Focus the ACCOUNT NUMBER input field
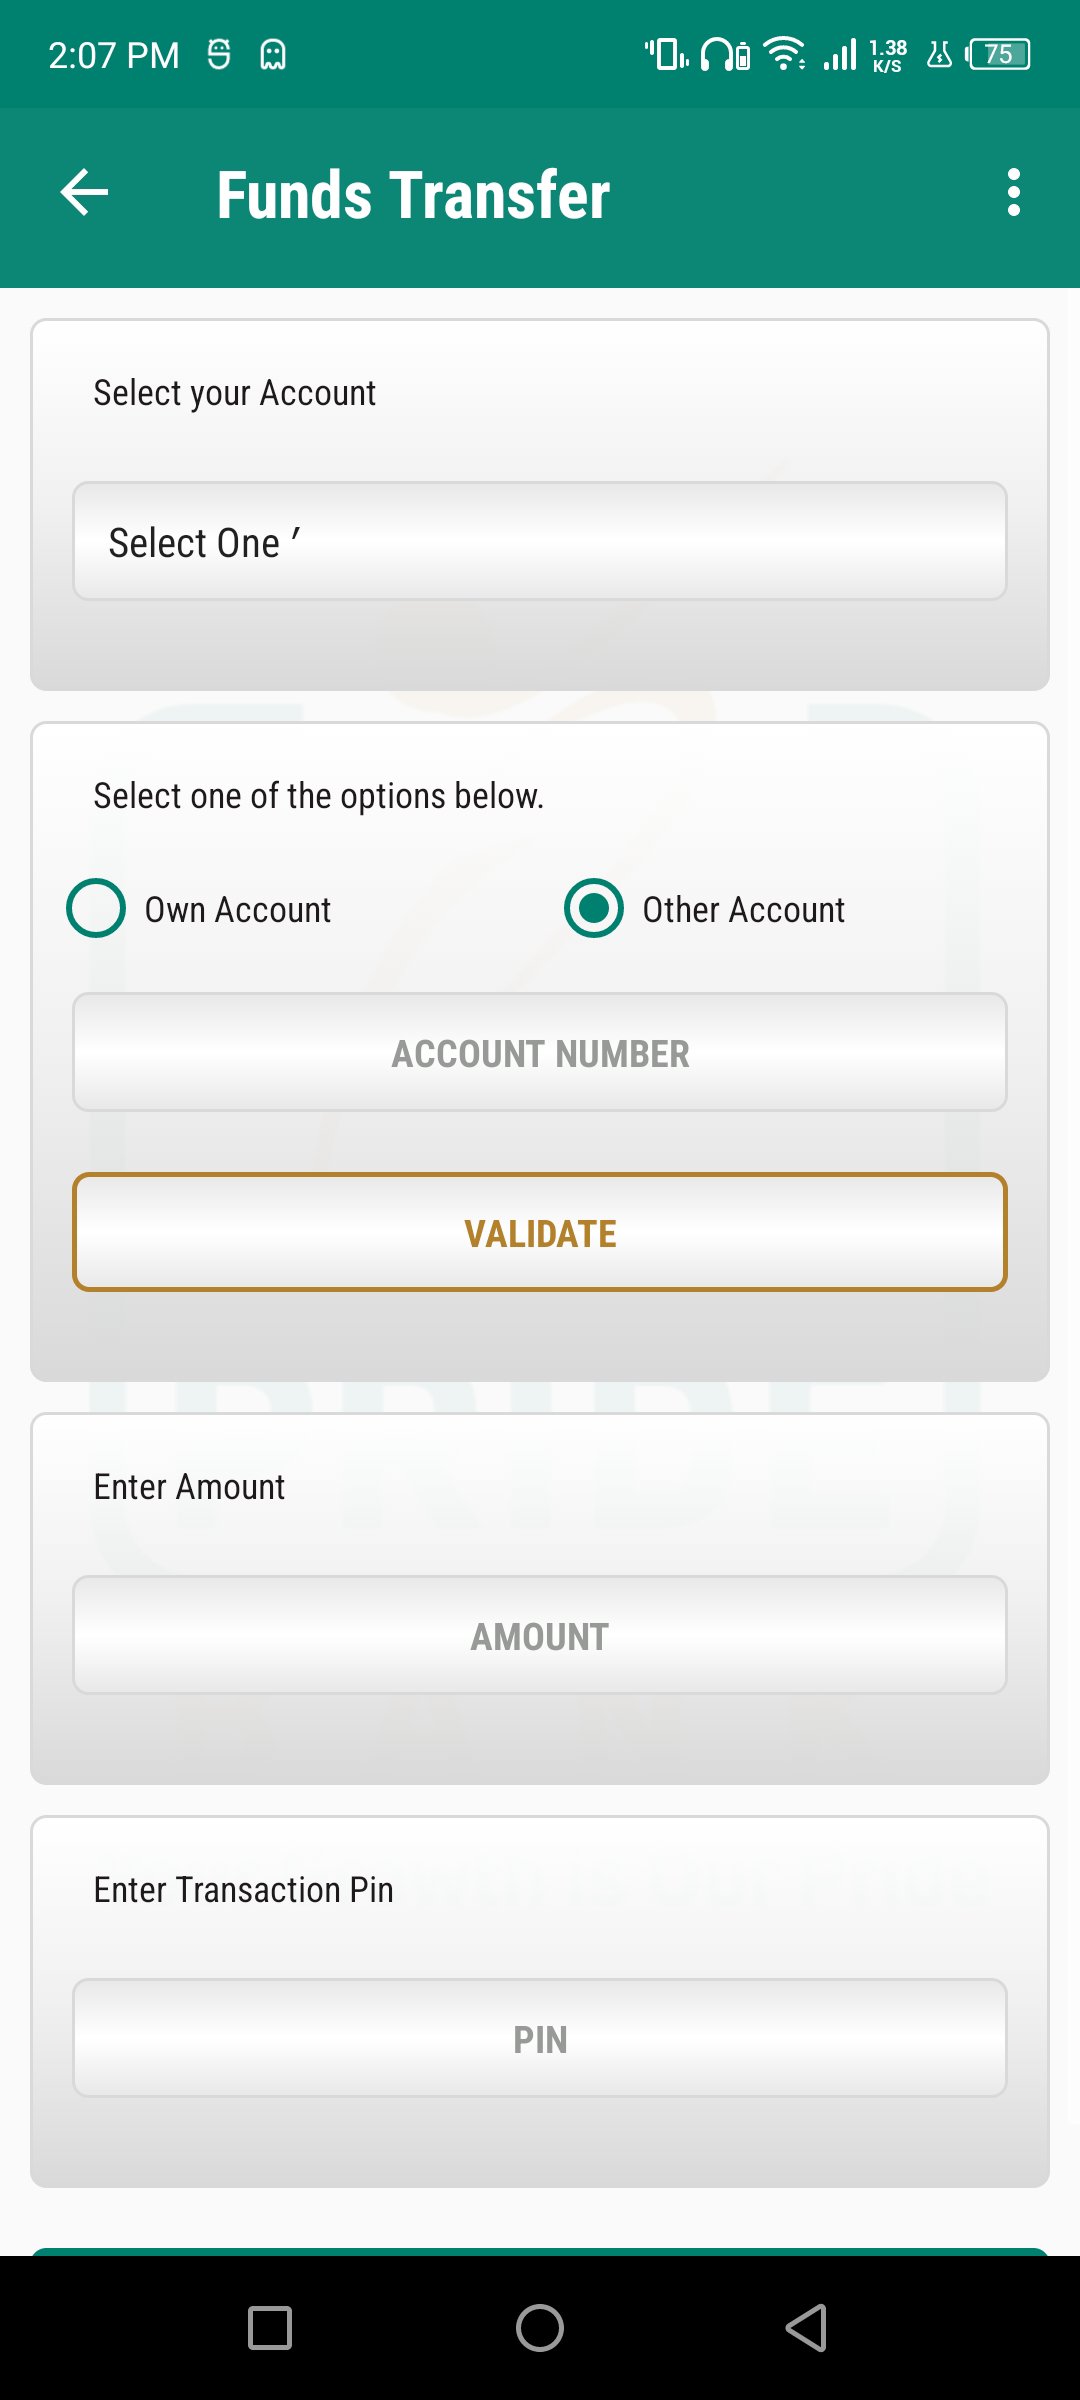The image size is (1080, 2400). click(x=540, y=1052)
